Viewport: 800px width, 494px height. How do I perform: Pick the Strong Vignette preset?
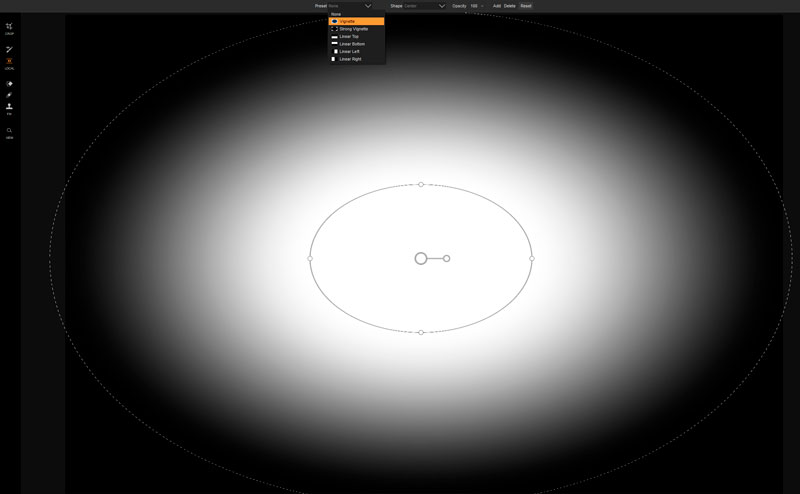(x=353, y=29)
